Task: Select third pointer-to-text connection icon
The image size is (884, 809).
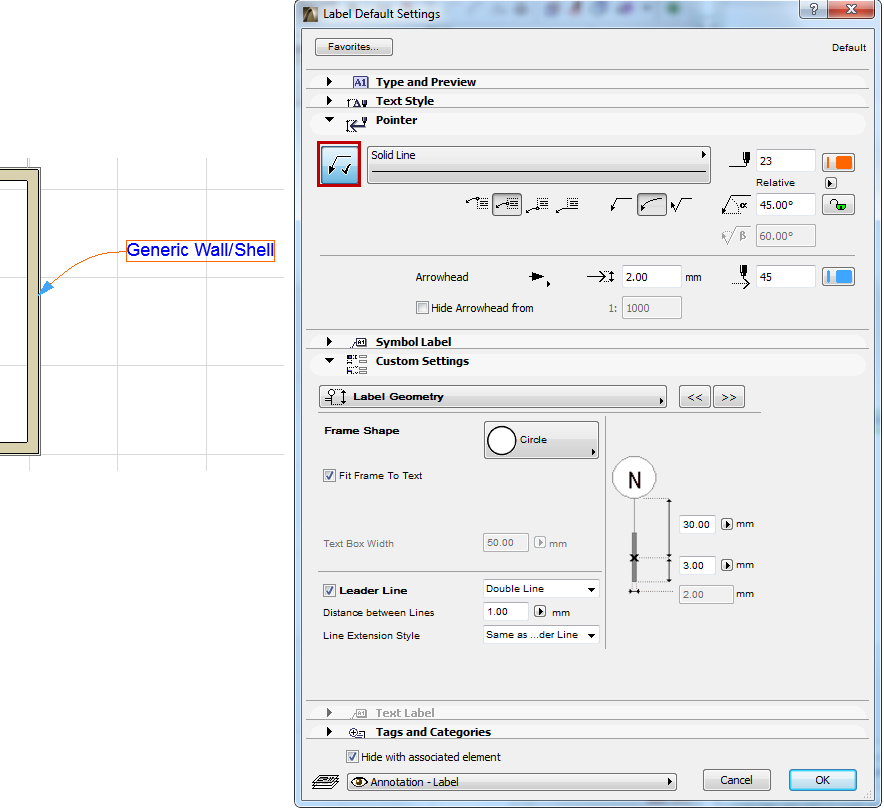Action: (x=537, y=204)
